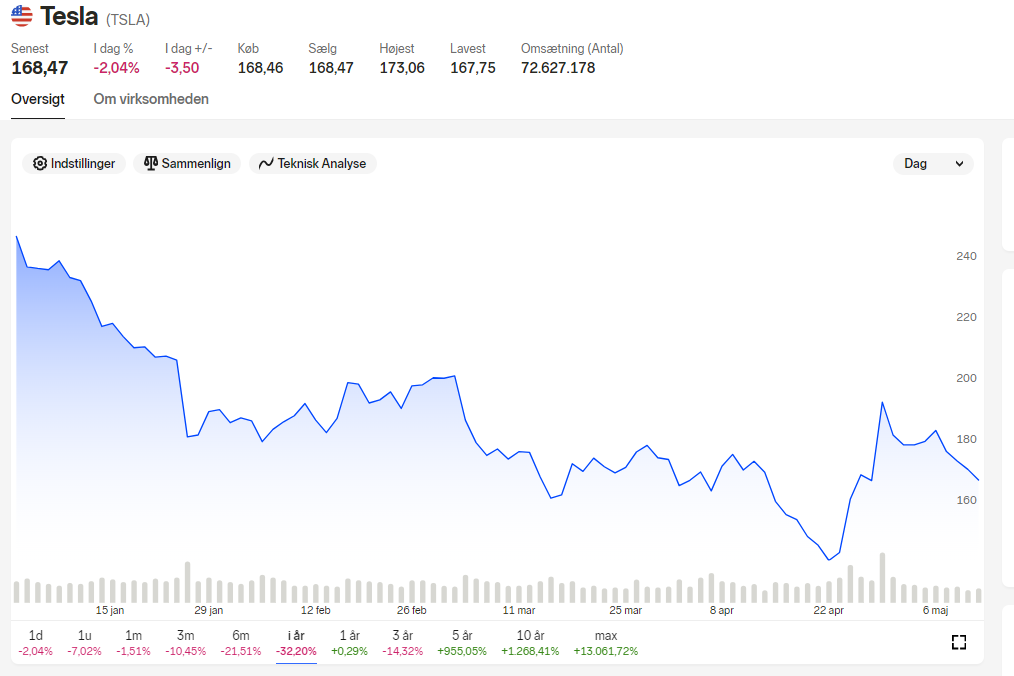Click the 240 price axis label
This screenshot has width=1014, height=676.
tap(966, 256)
